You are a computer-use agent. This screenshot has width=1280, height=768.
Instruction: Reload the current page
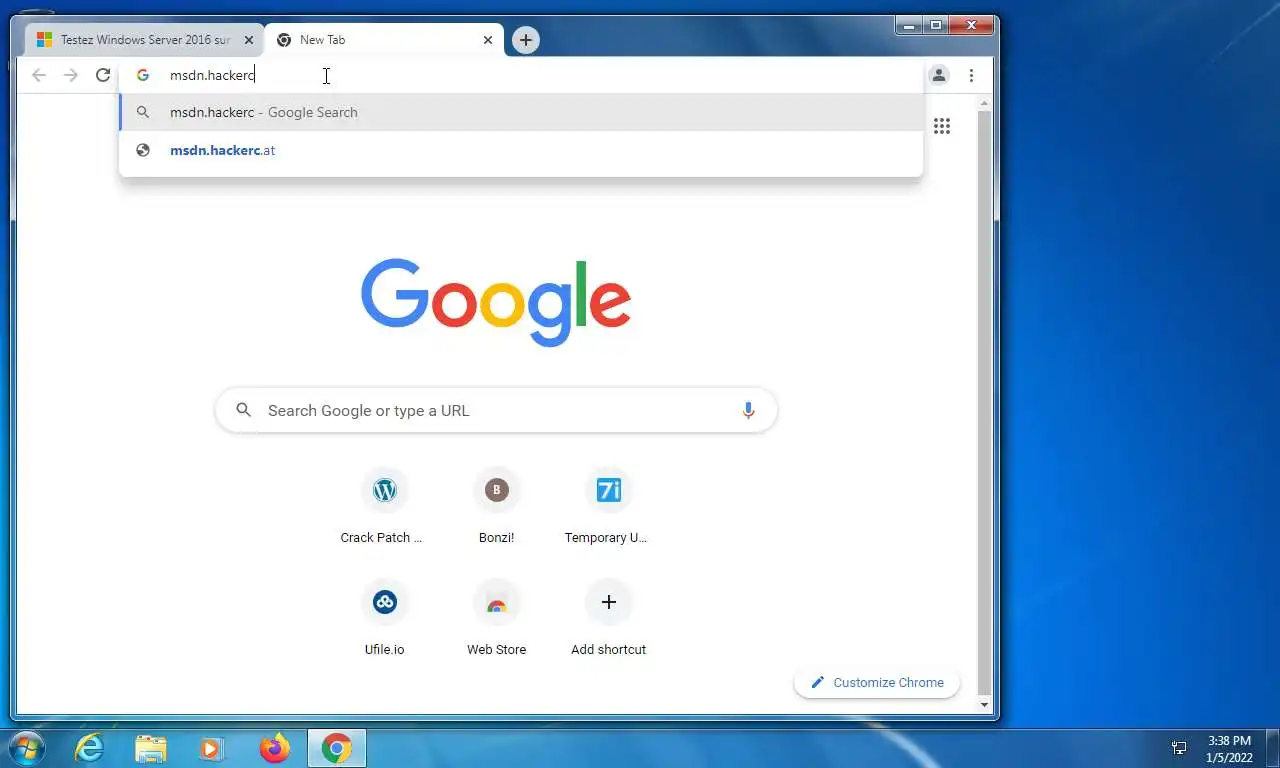(x=103, y=75)
